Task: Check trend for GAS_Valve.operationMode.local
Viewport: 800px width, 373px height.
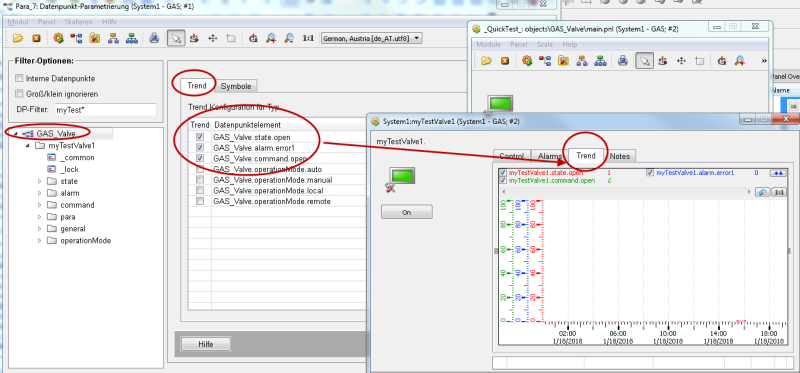Action: point(200,191)
